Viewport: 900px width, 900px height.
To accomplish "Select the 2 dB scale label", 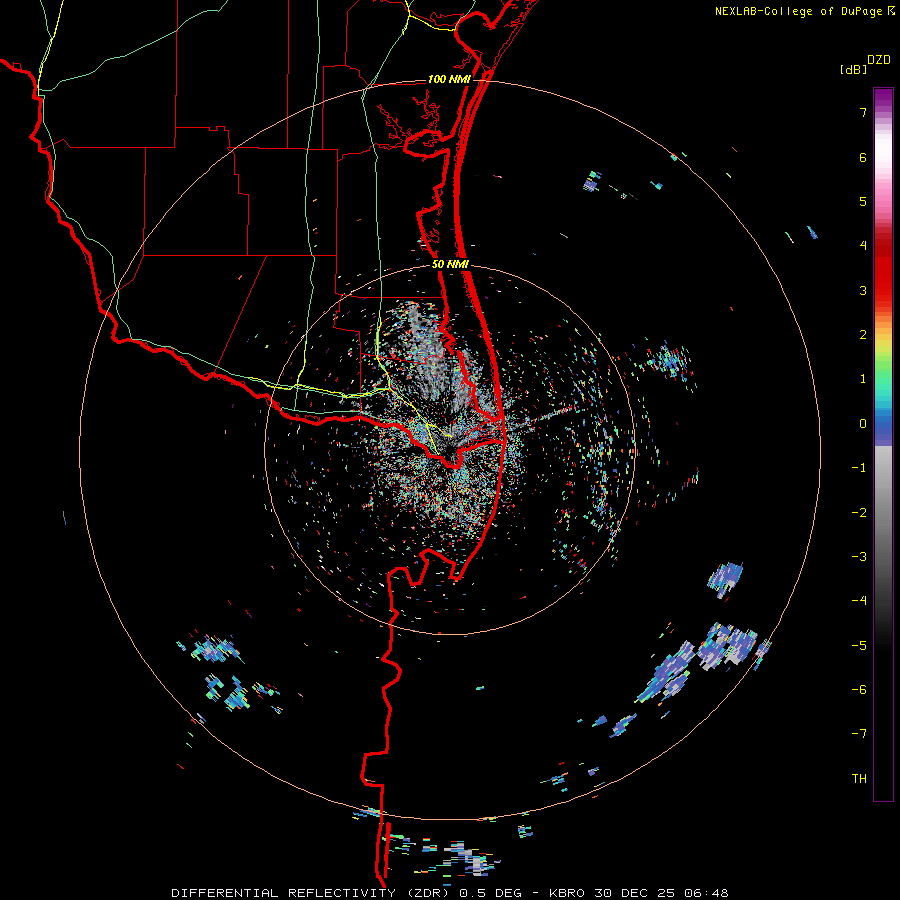I will pyautogui.click(x=863, y=335).
